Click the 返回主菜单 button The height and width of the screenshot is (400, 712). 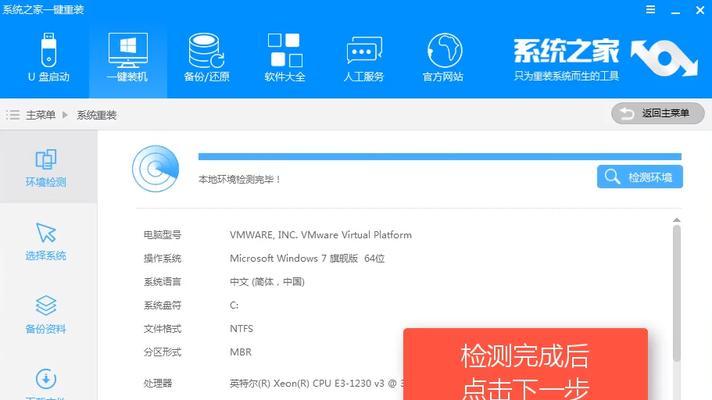point(658,113)
